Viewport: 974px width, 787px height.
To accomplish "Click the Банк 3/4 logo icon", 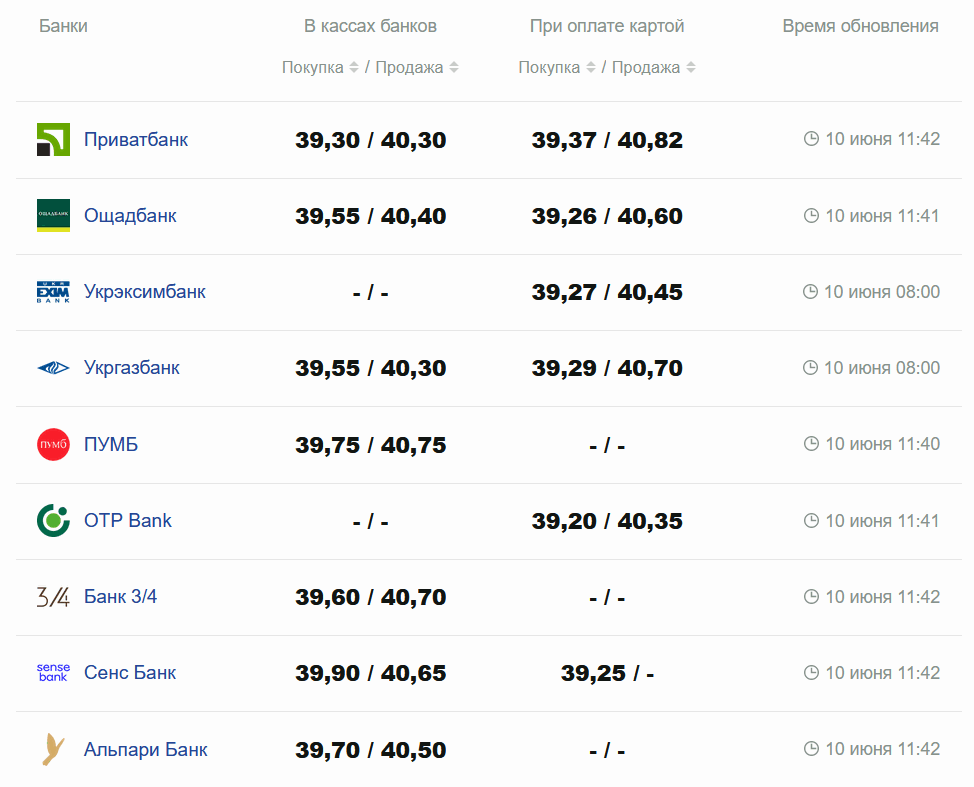I will click(x=53, y=597).
